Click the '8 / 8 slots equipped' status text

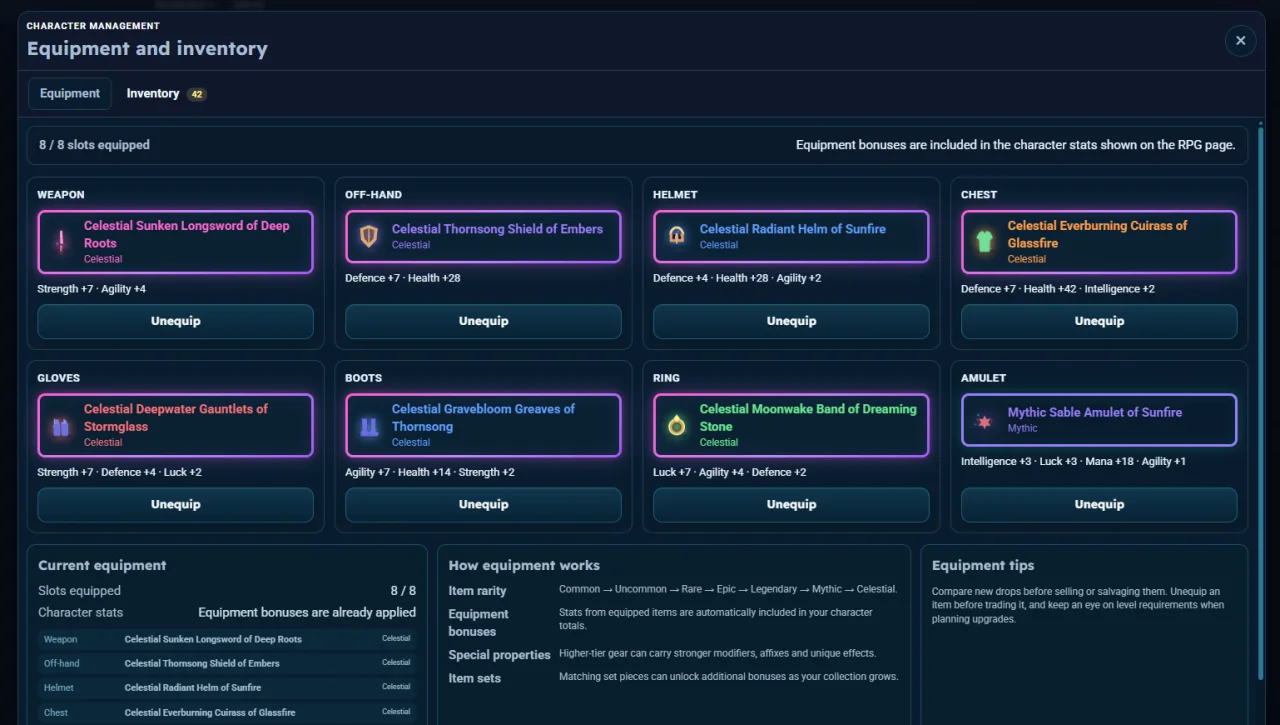(94, 145)
